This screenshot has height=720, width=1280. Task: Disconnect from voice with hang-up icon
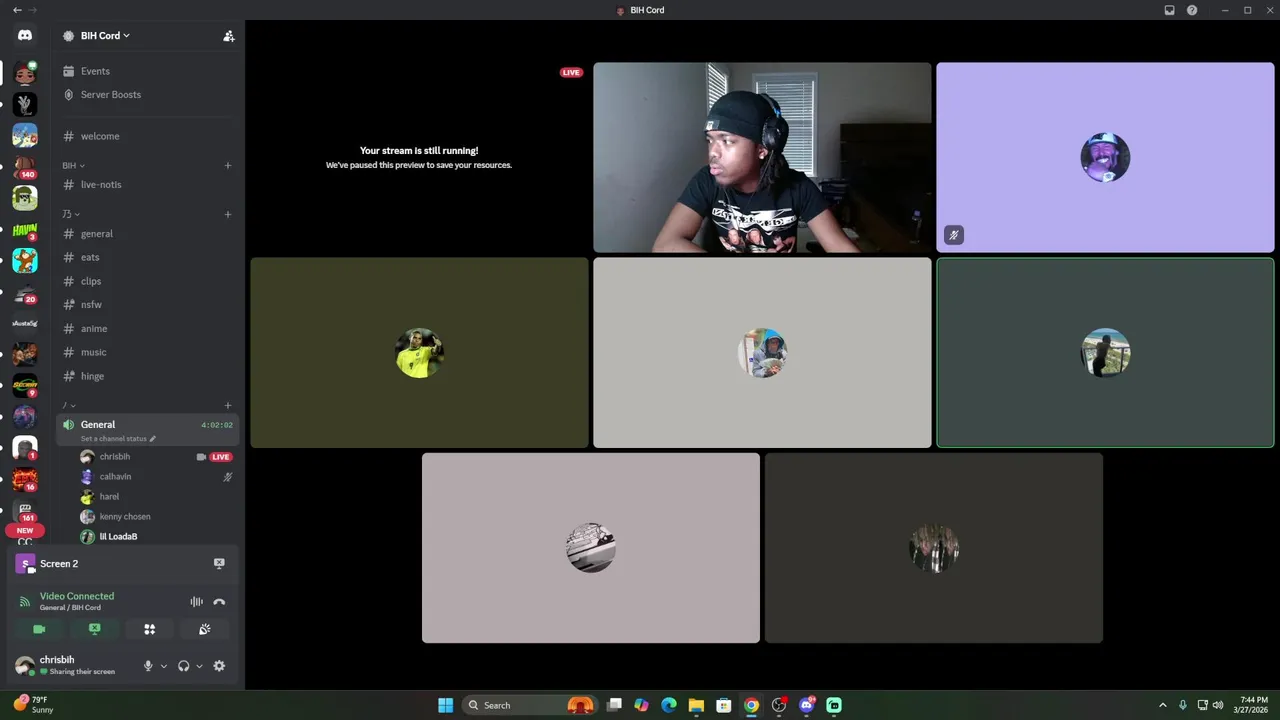tap(219, 602)
